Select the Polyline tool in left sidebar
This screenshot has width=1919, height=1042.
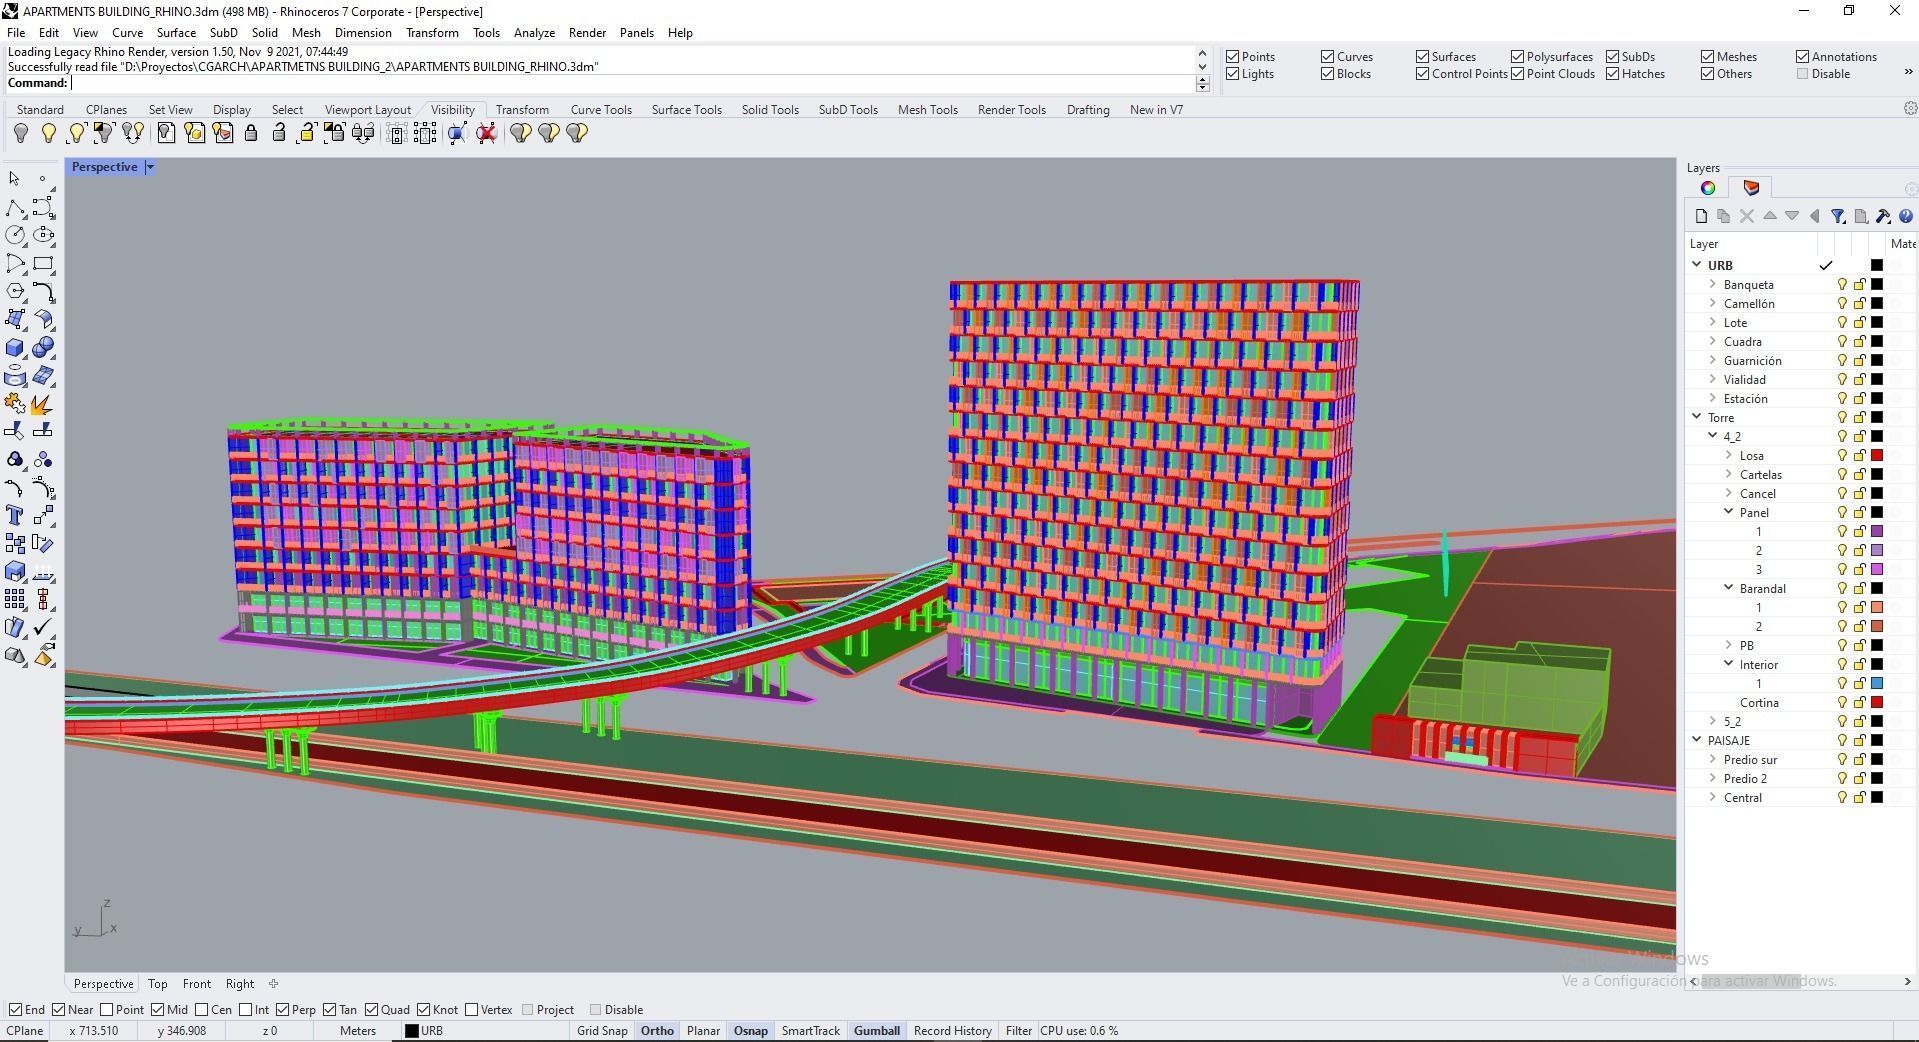[x=15, y=208]
